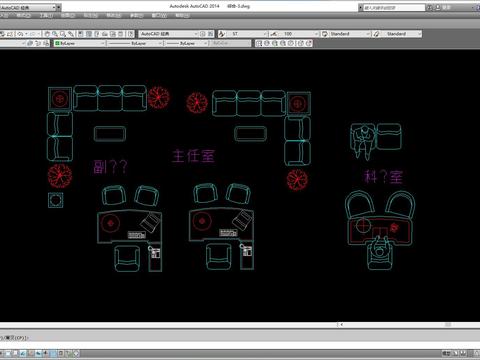Viewport: 480px width, 360px height.
Task: Click the Zoom Previous icon
Action: point(71,34)
